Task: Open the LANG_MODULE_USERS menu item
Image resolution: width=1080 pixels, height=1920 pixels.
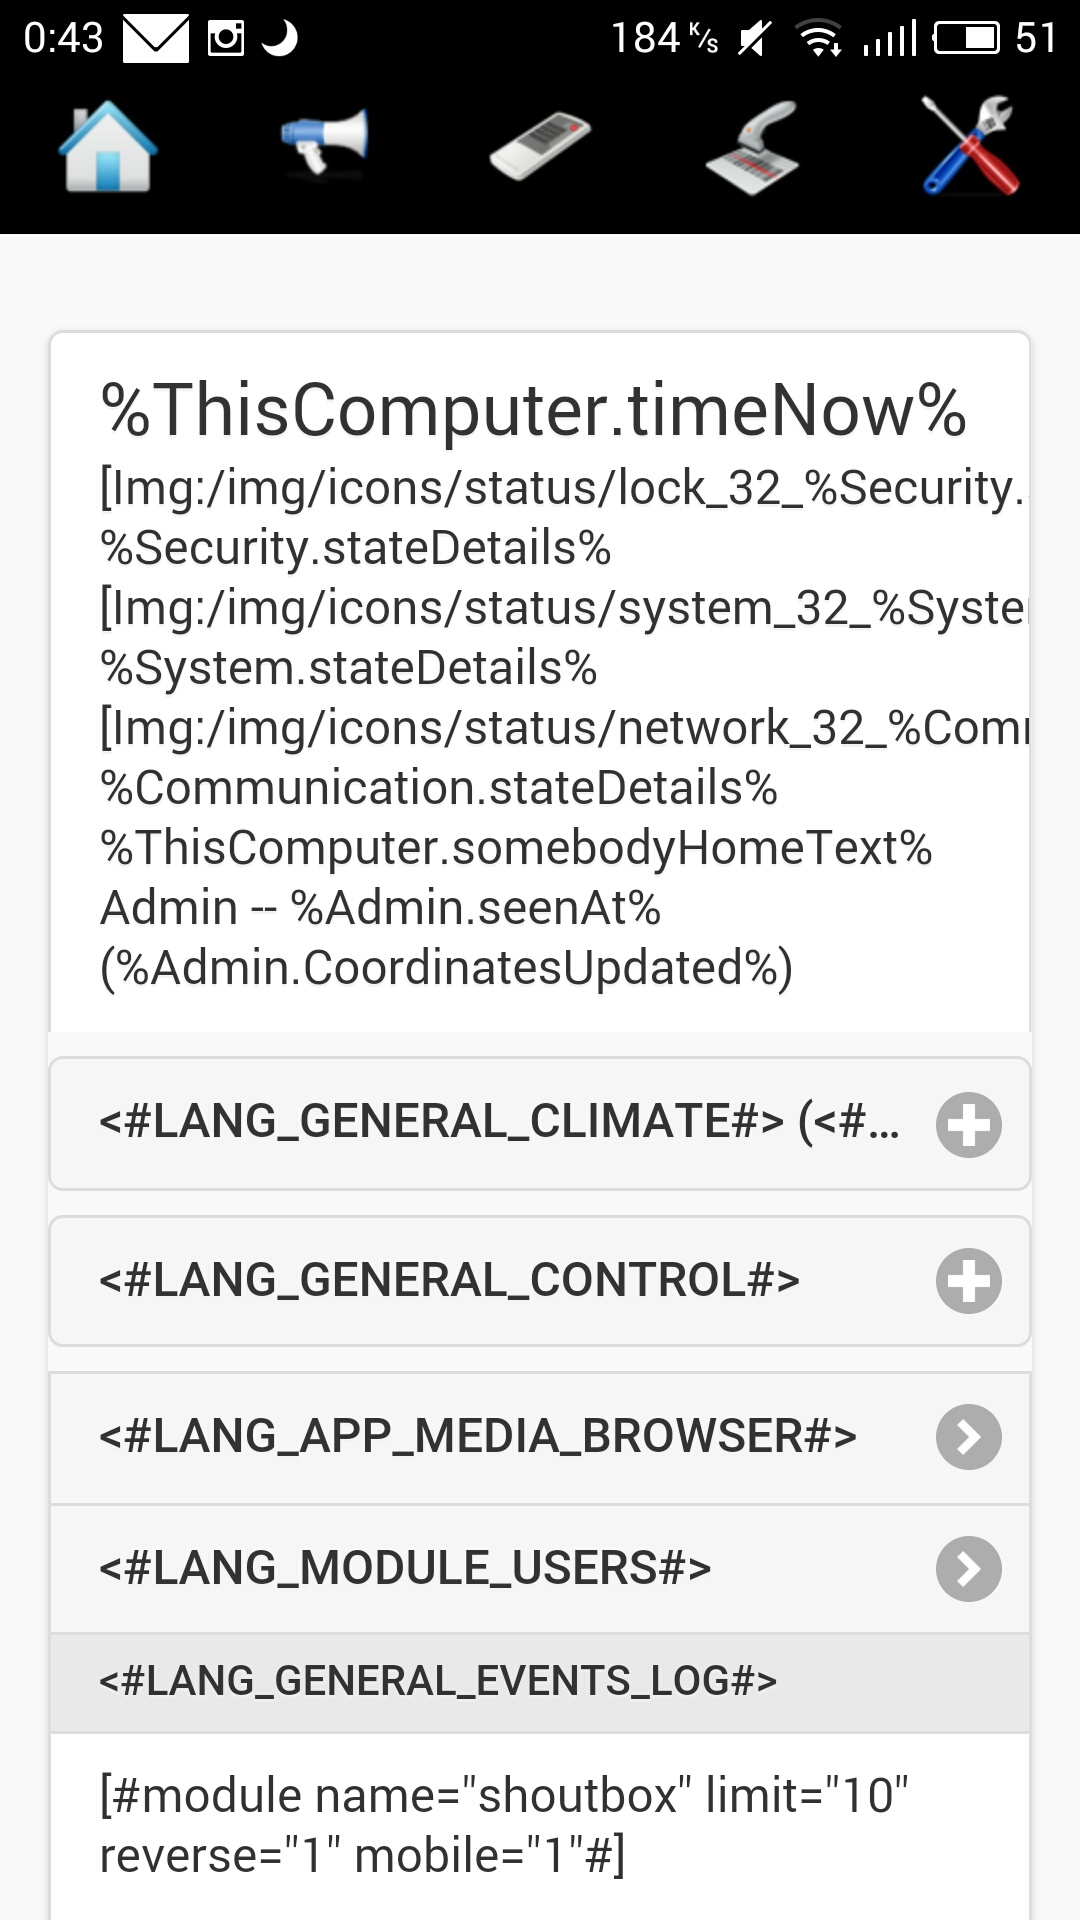Action: (405, 1568)
